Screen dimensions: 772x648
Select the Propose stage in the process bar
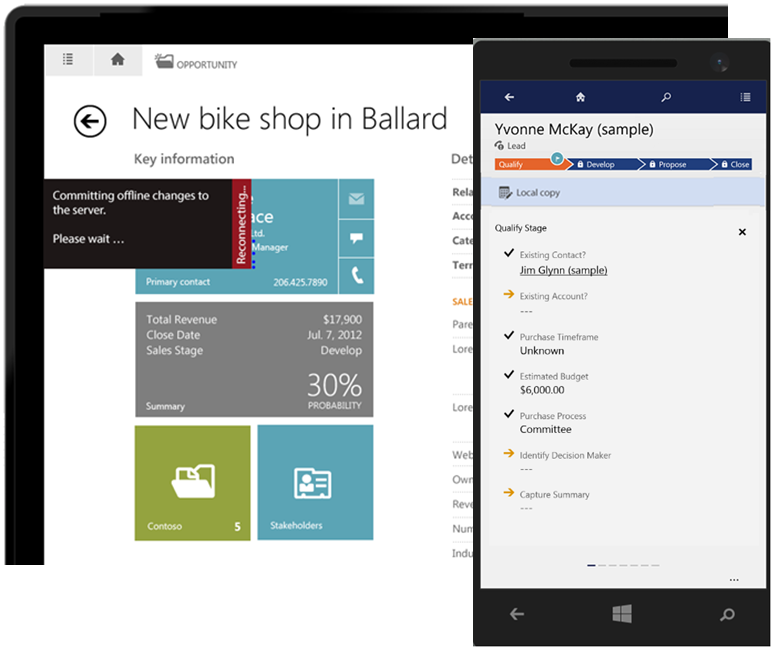[668, 164]
